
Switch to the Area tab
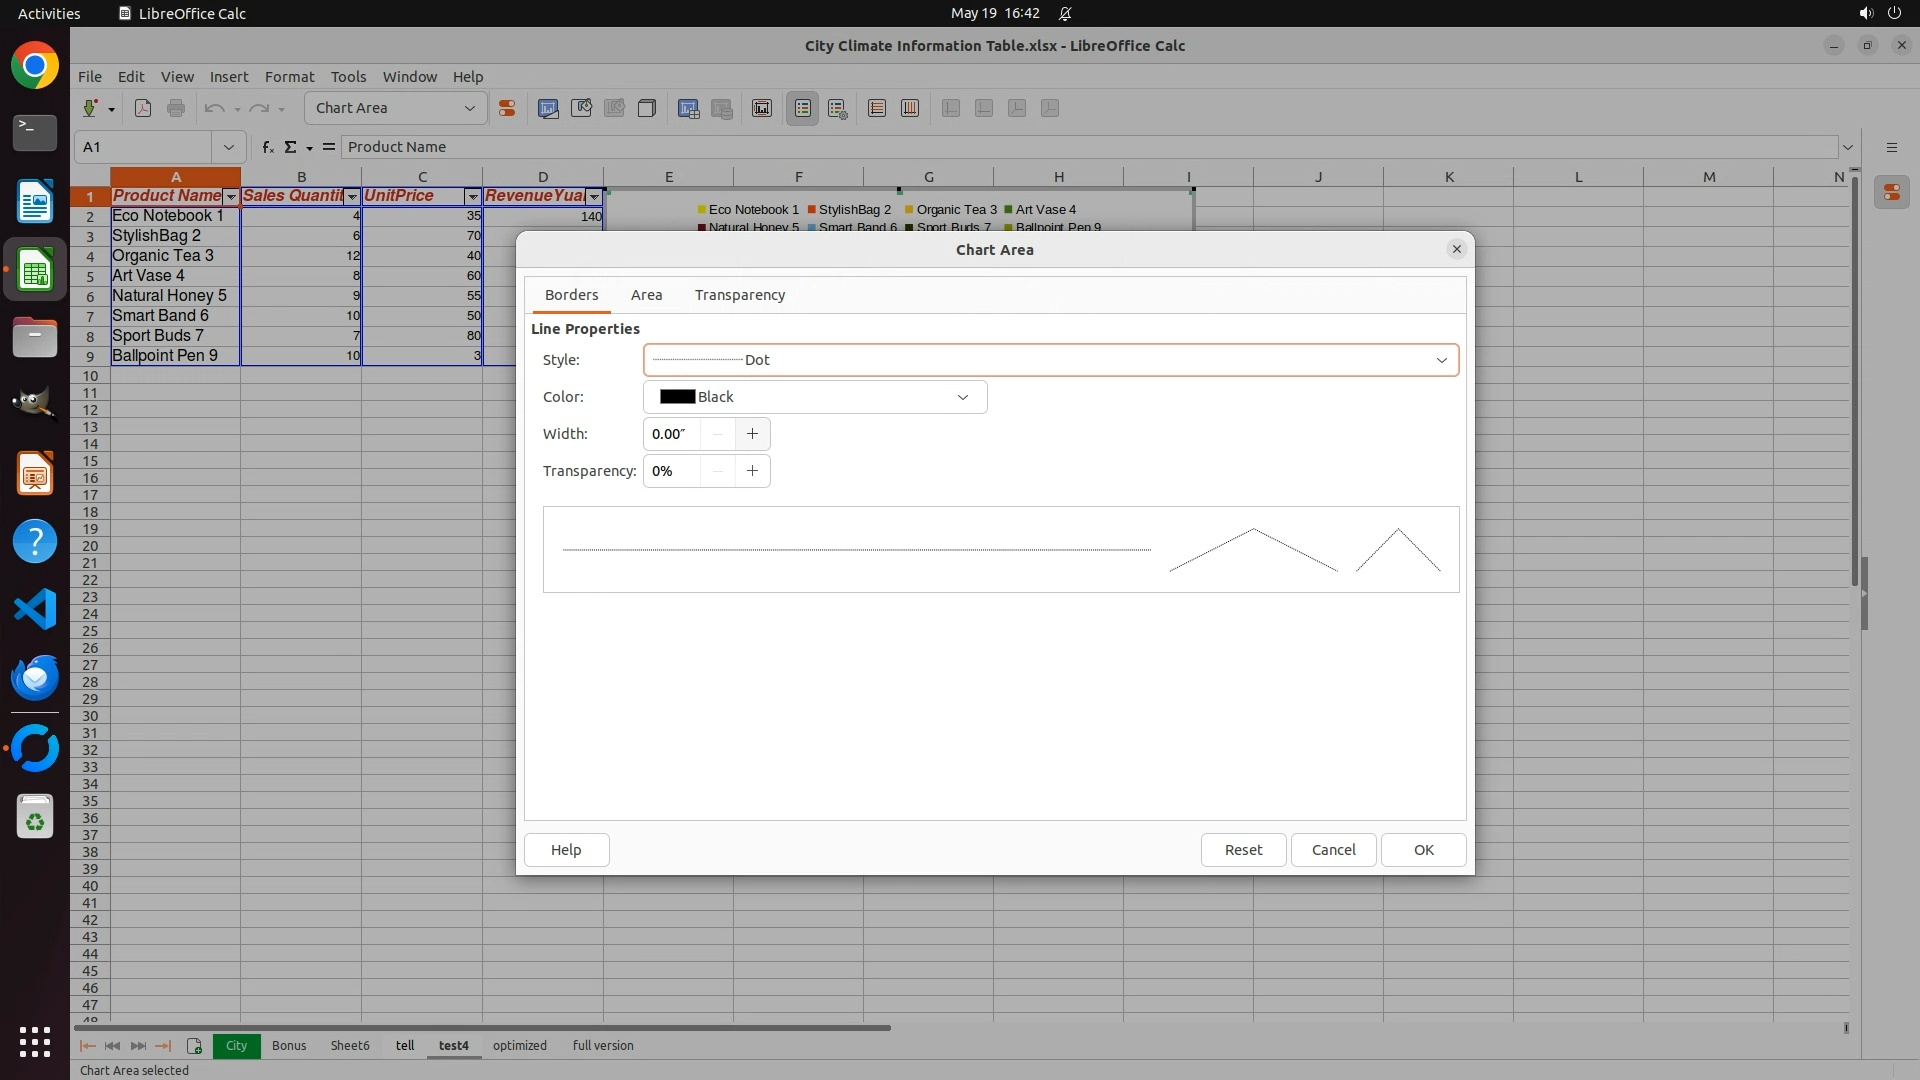pyautogui.click(x=646, y=295)
